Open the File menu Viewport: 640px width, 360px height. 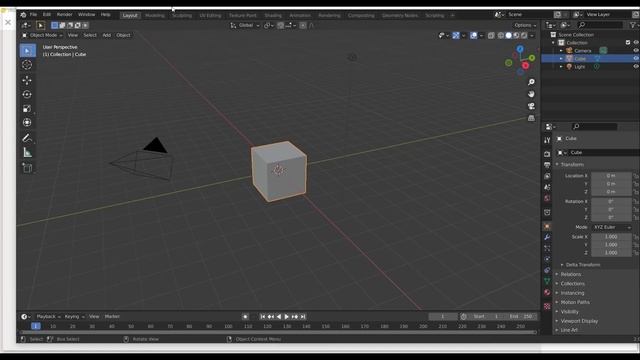point(33,15)
